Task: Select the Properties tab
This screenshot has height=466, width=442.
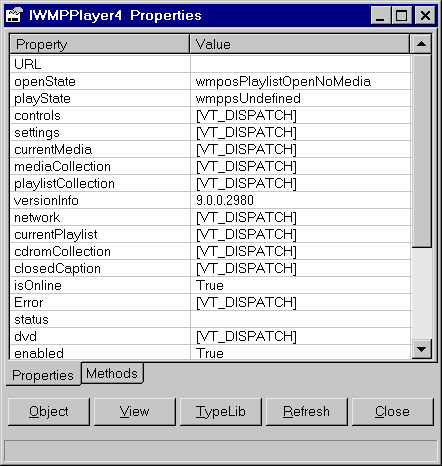Action: (x=43, y=375)
